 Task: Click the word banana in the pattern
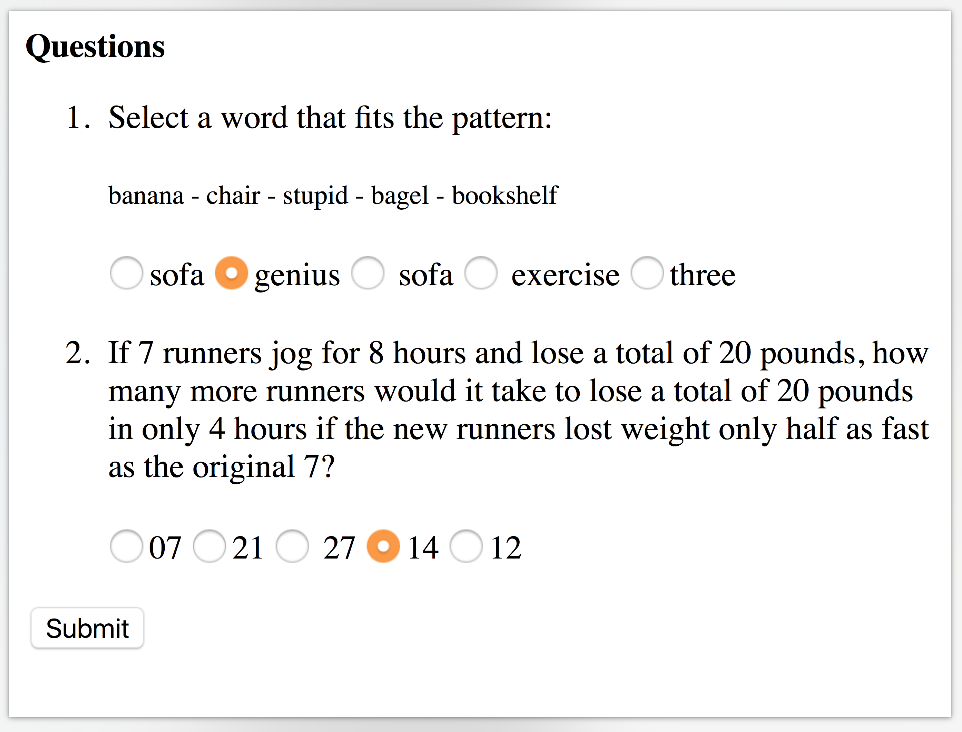point(146,196)
